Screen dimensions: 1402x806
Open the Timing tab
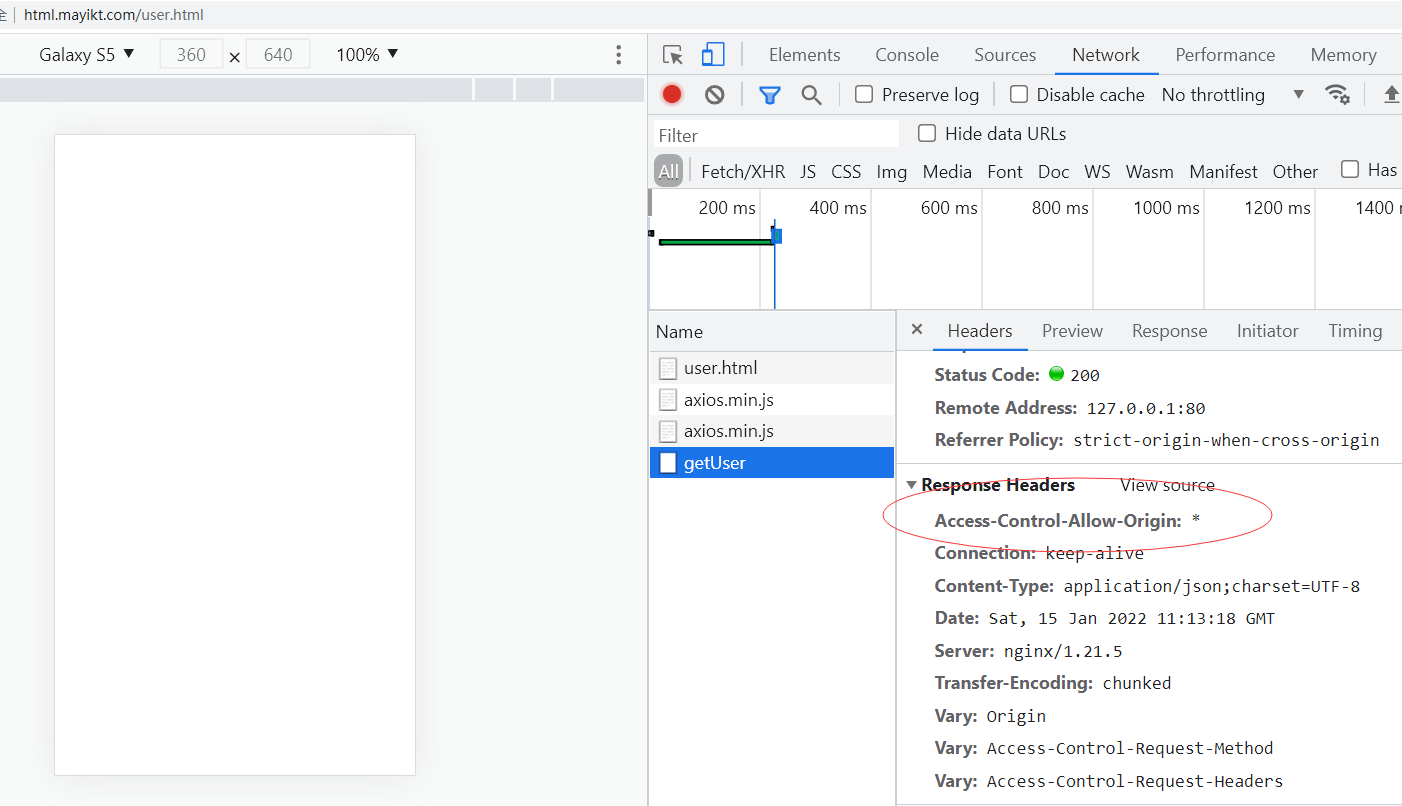point(1355,331)
